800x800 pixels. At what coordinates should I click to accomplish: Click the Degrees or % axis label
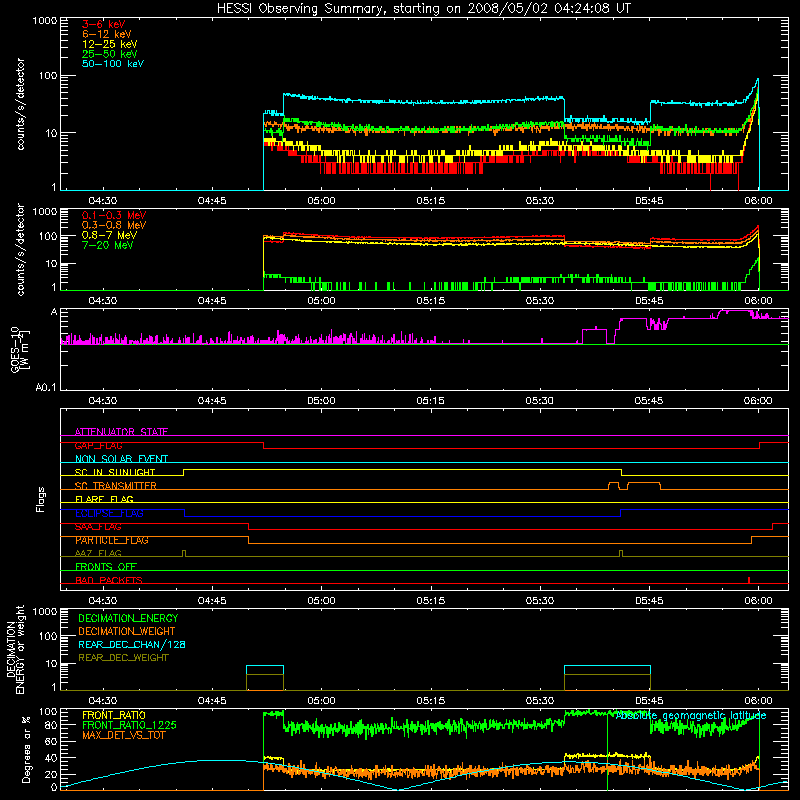(x=26, y=749)
